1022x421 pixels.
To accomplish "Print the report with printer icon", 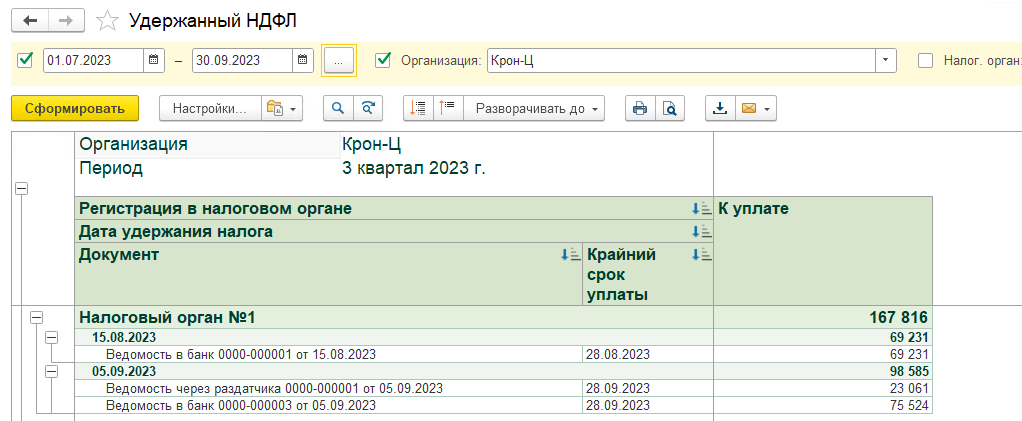I will pyautogui.click(x=640, y=109).
